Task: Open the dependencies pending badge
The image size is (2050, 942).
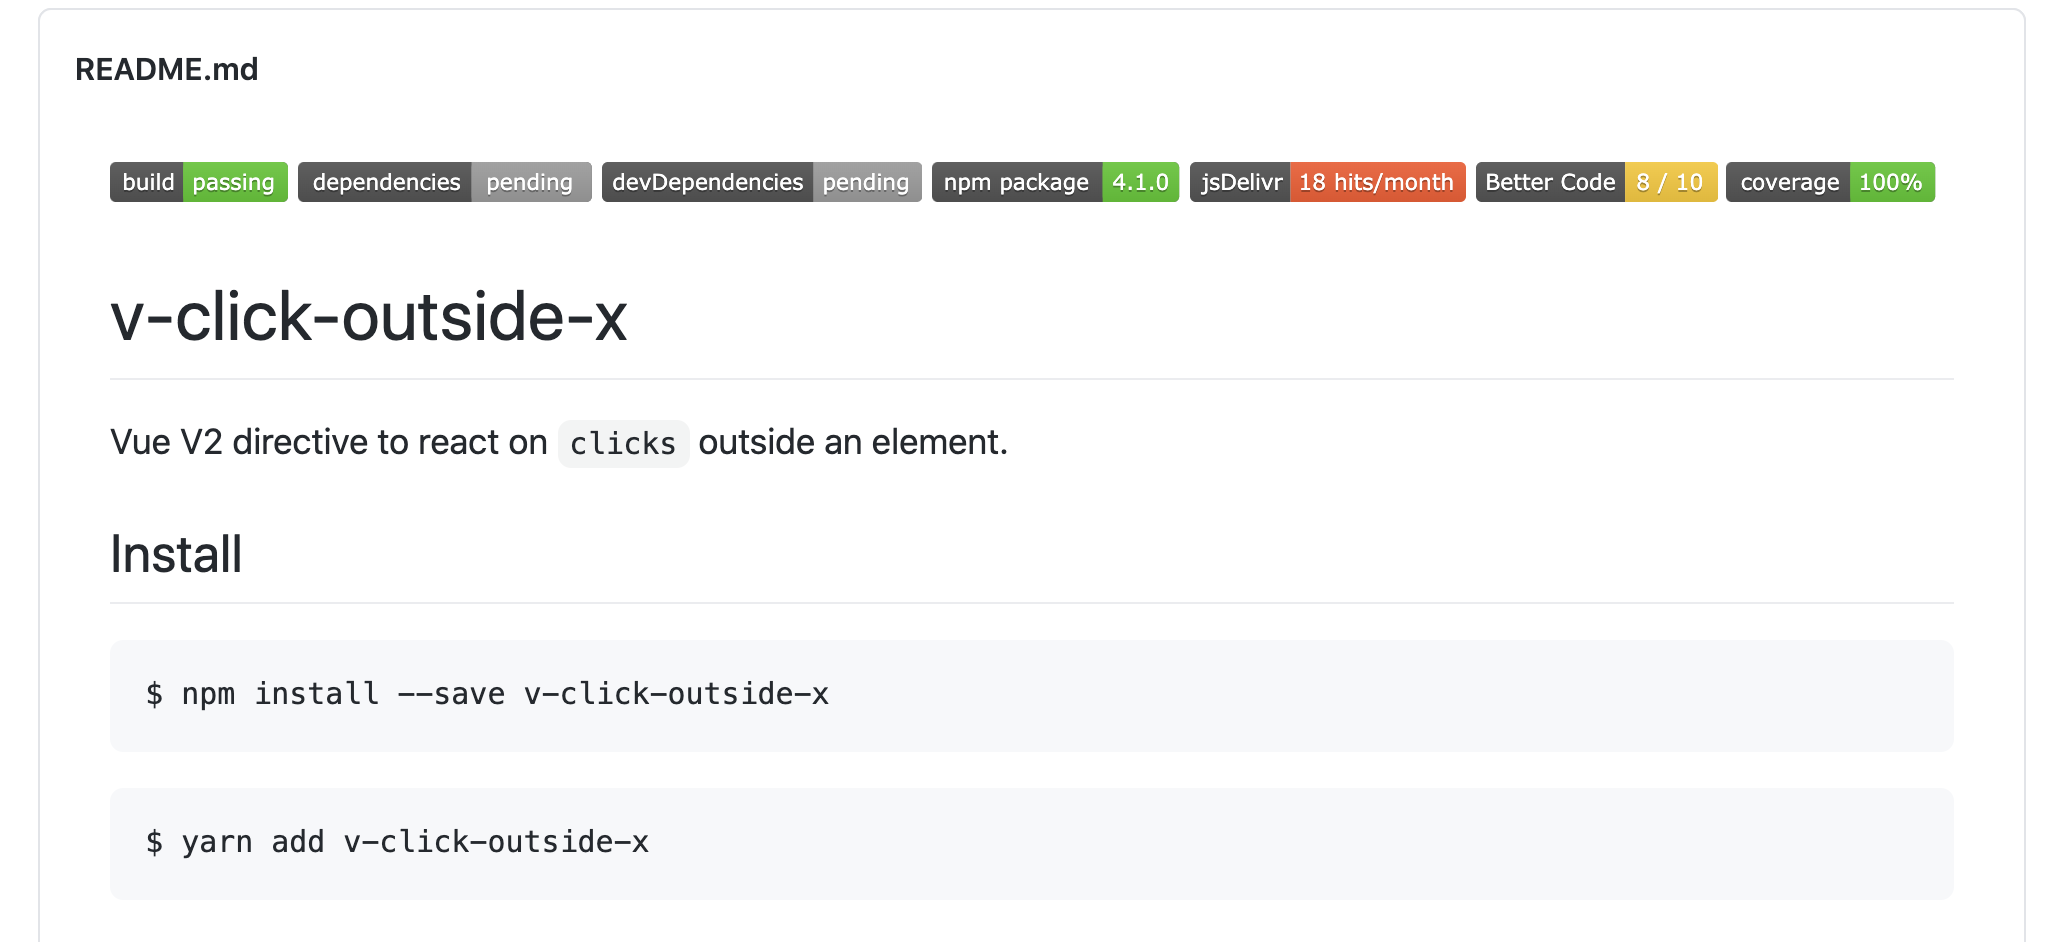Action: (x=445, y=182)
